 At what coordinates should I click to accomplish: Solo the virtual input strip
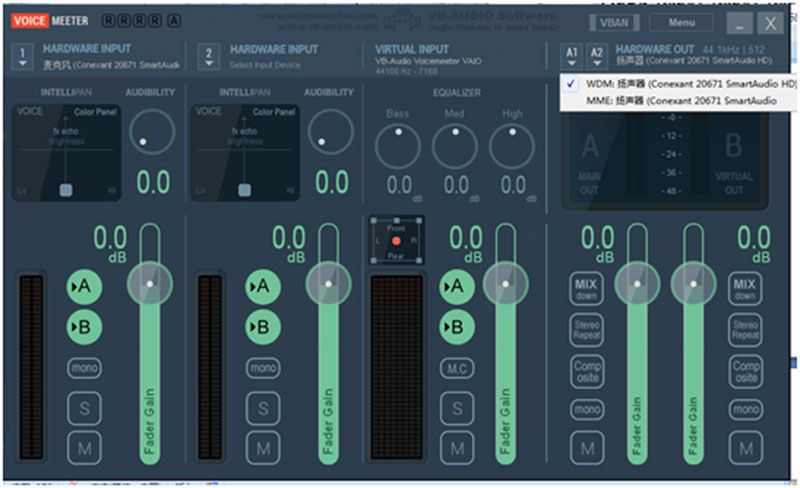[457, 408]
